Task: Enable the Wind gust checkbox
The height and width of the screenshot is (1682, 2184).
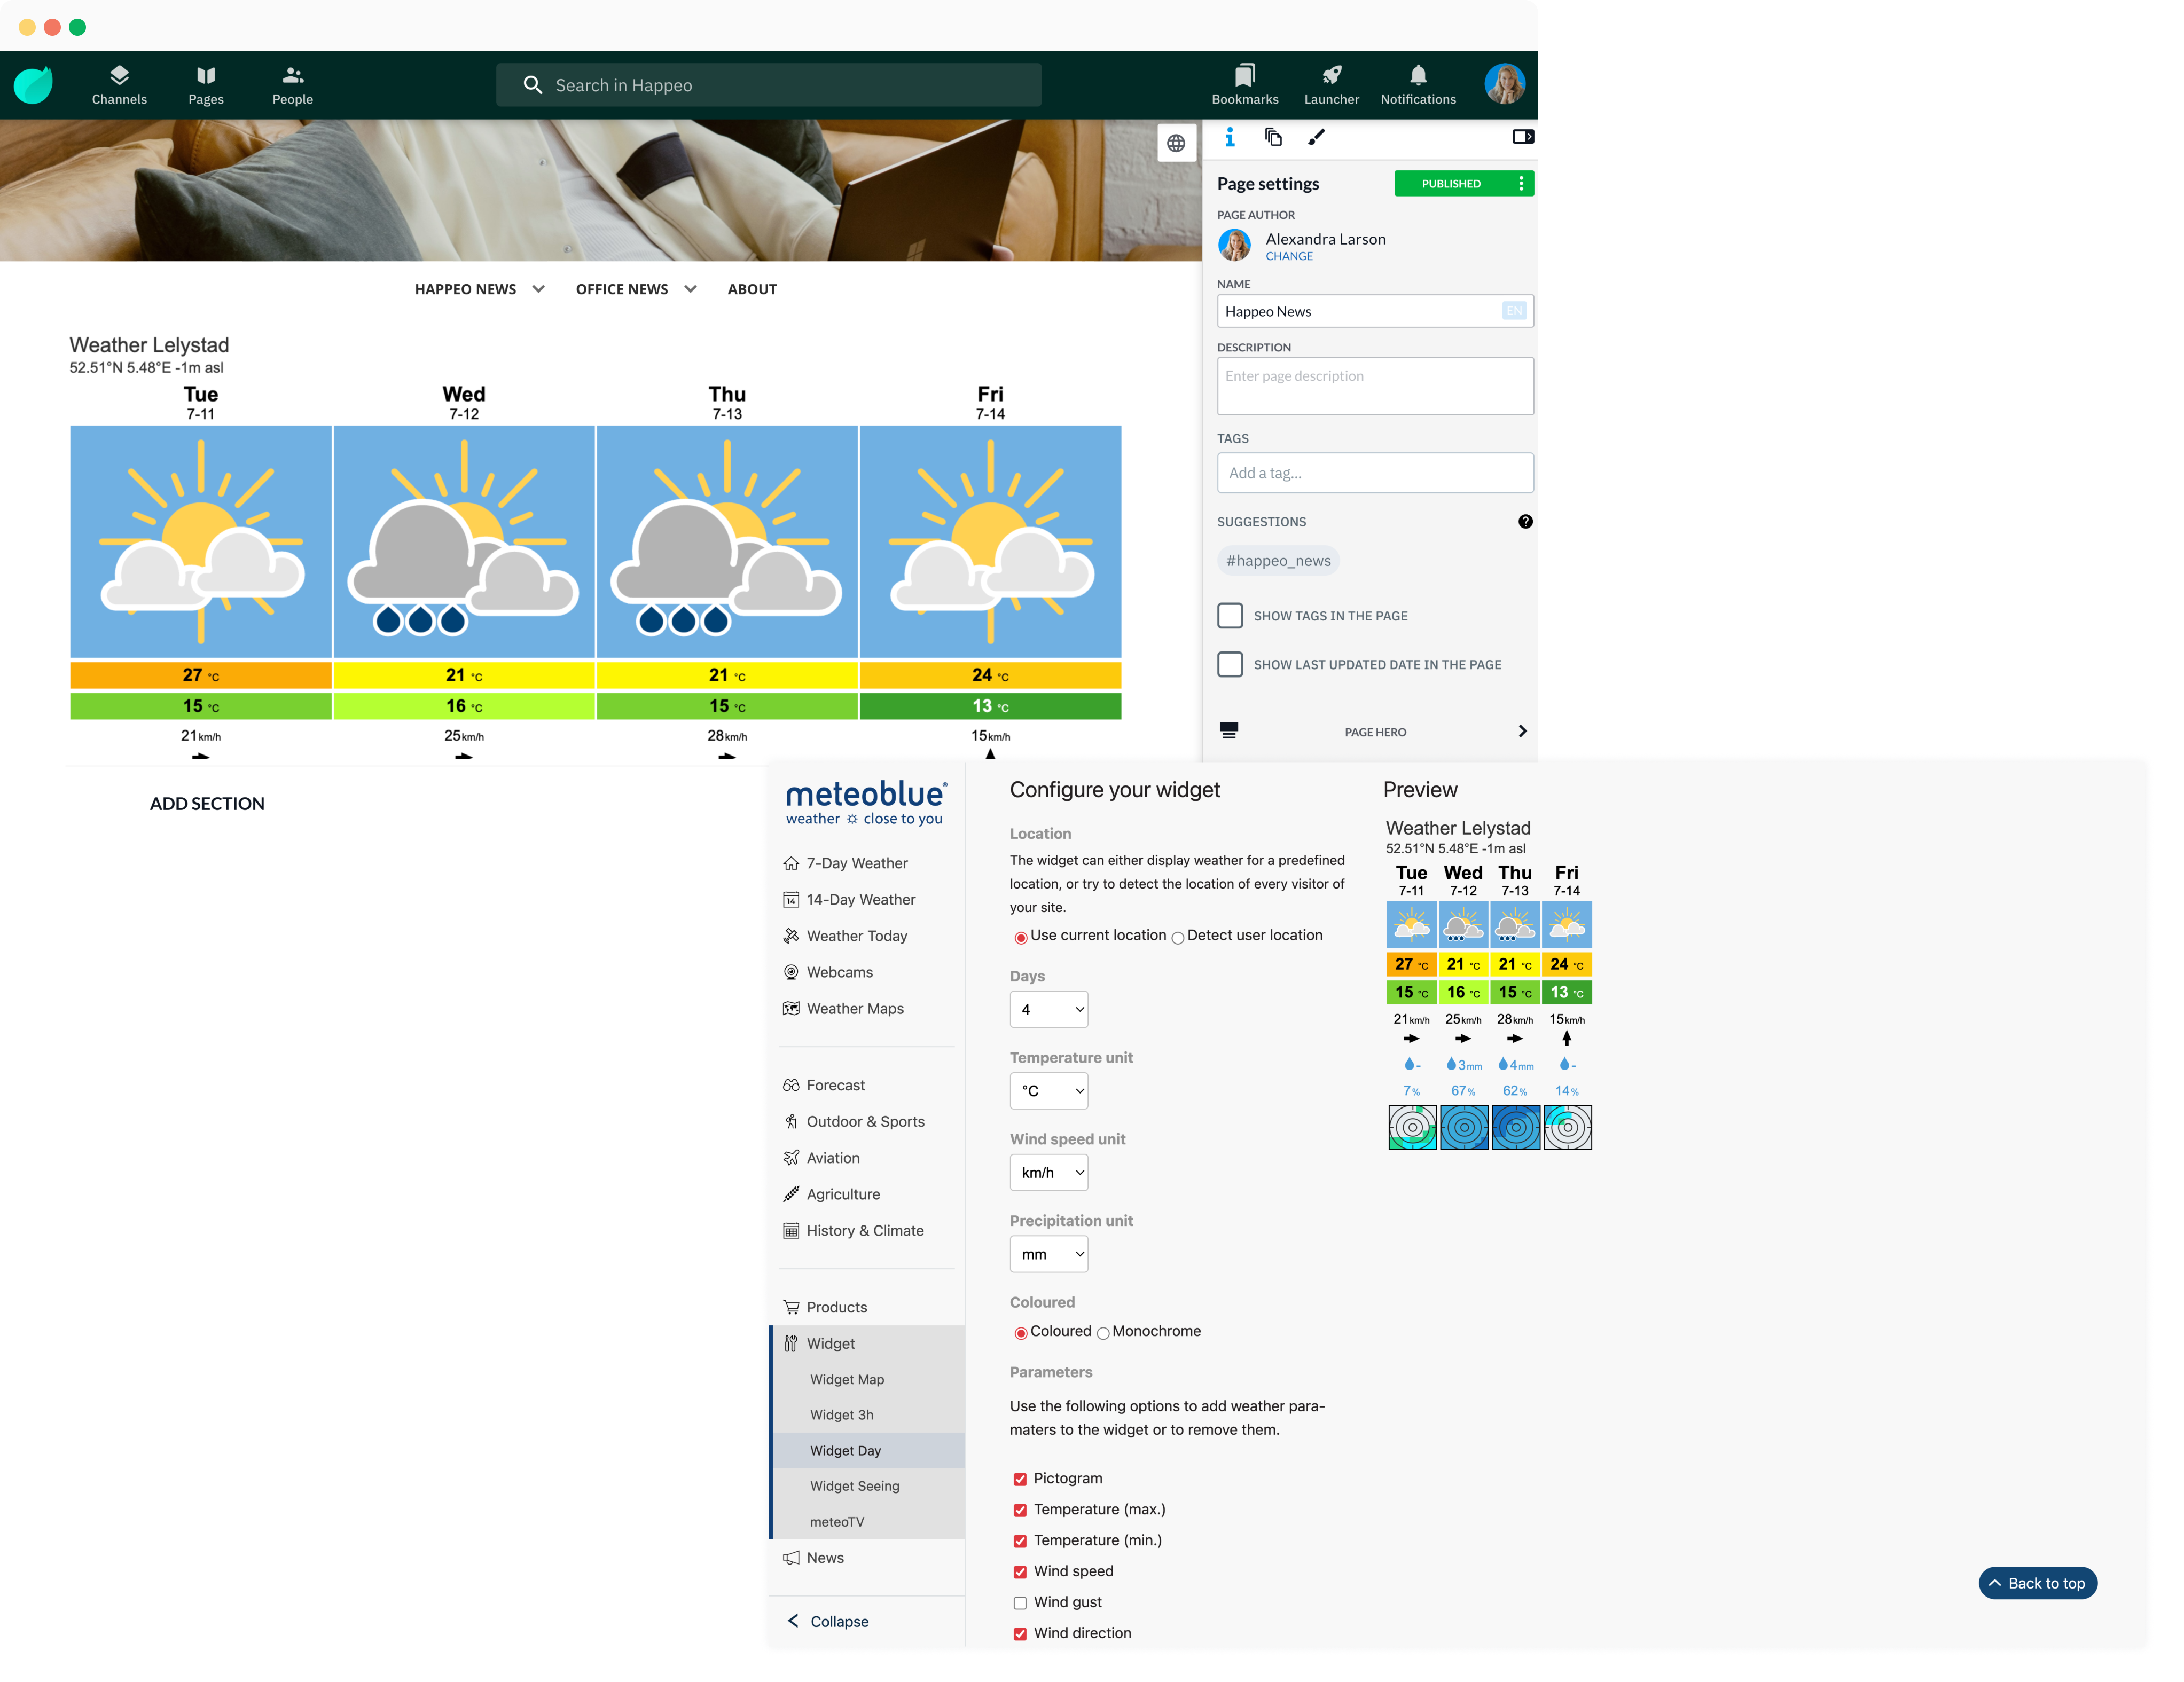Action: [1020, 1603]
